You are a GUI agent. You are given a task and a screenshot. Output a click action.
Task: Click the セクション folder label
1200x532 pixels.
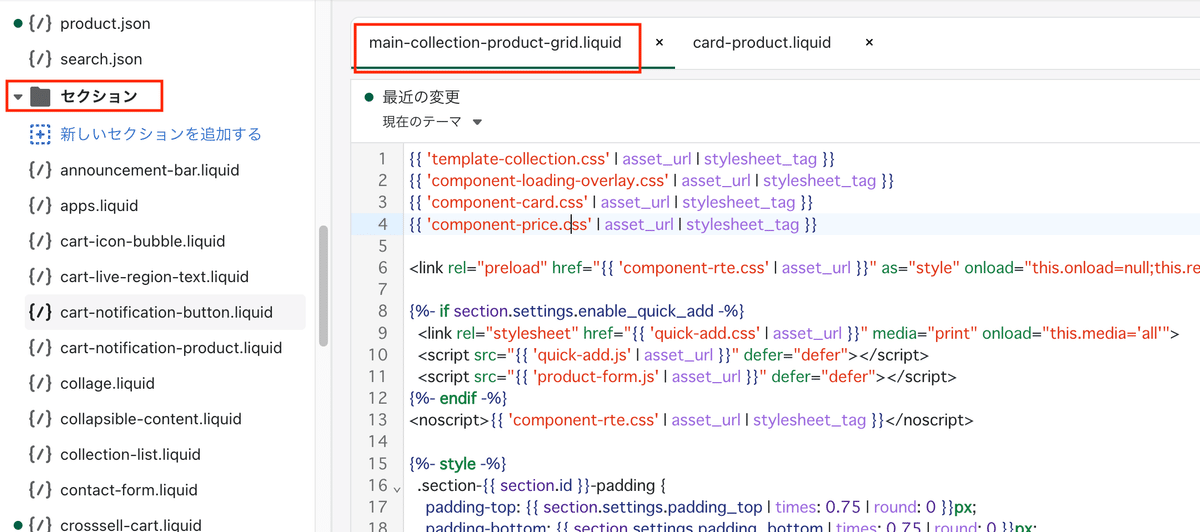pos(98,97)
